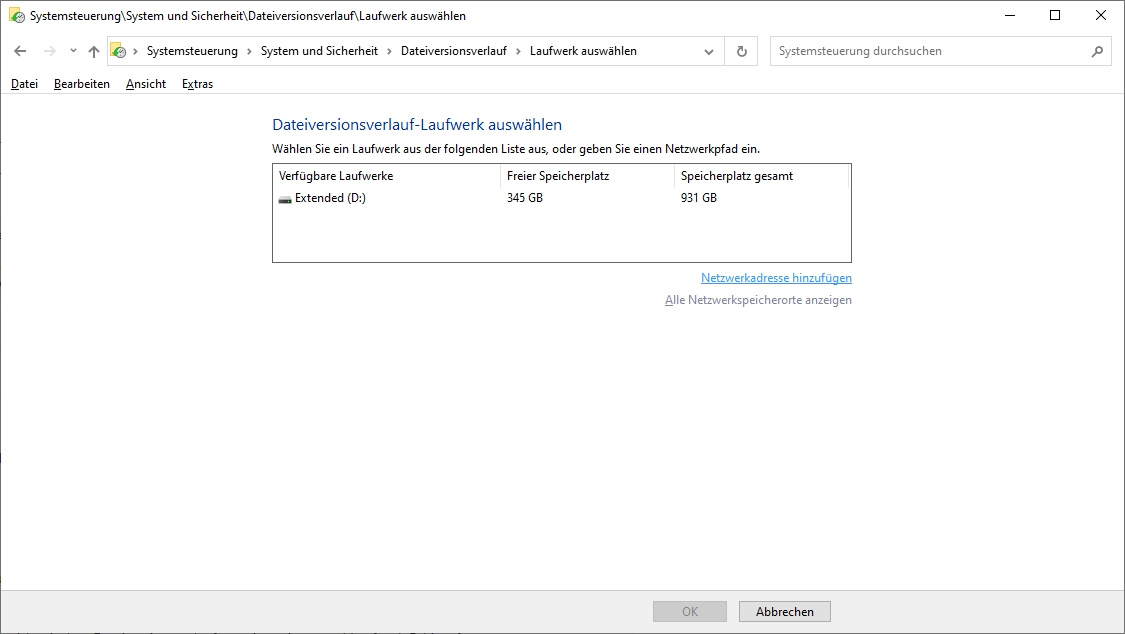
Task: Open the Datei menu
Action: point(24,84)
